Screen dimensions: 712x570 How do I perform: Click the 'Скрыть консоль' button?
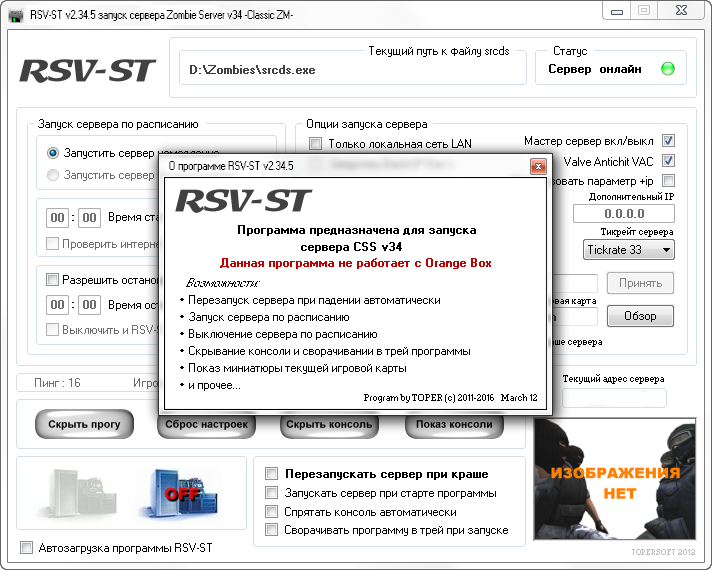click(329, 424)
